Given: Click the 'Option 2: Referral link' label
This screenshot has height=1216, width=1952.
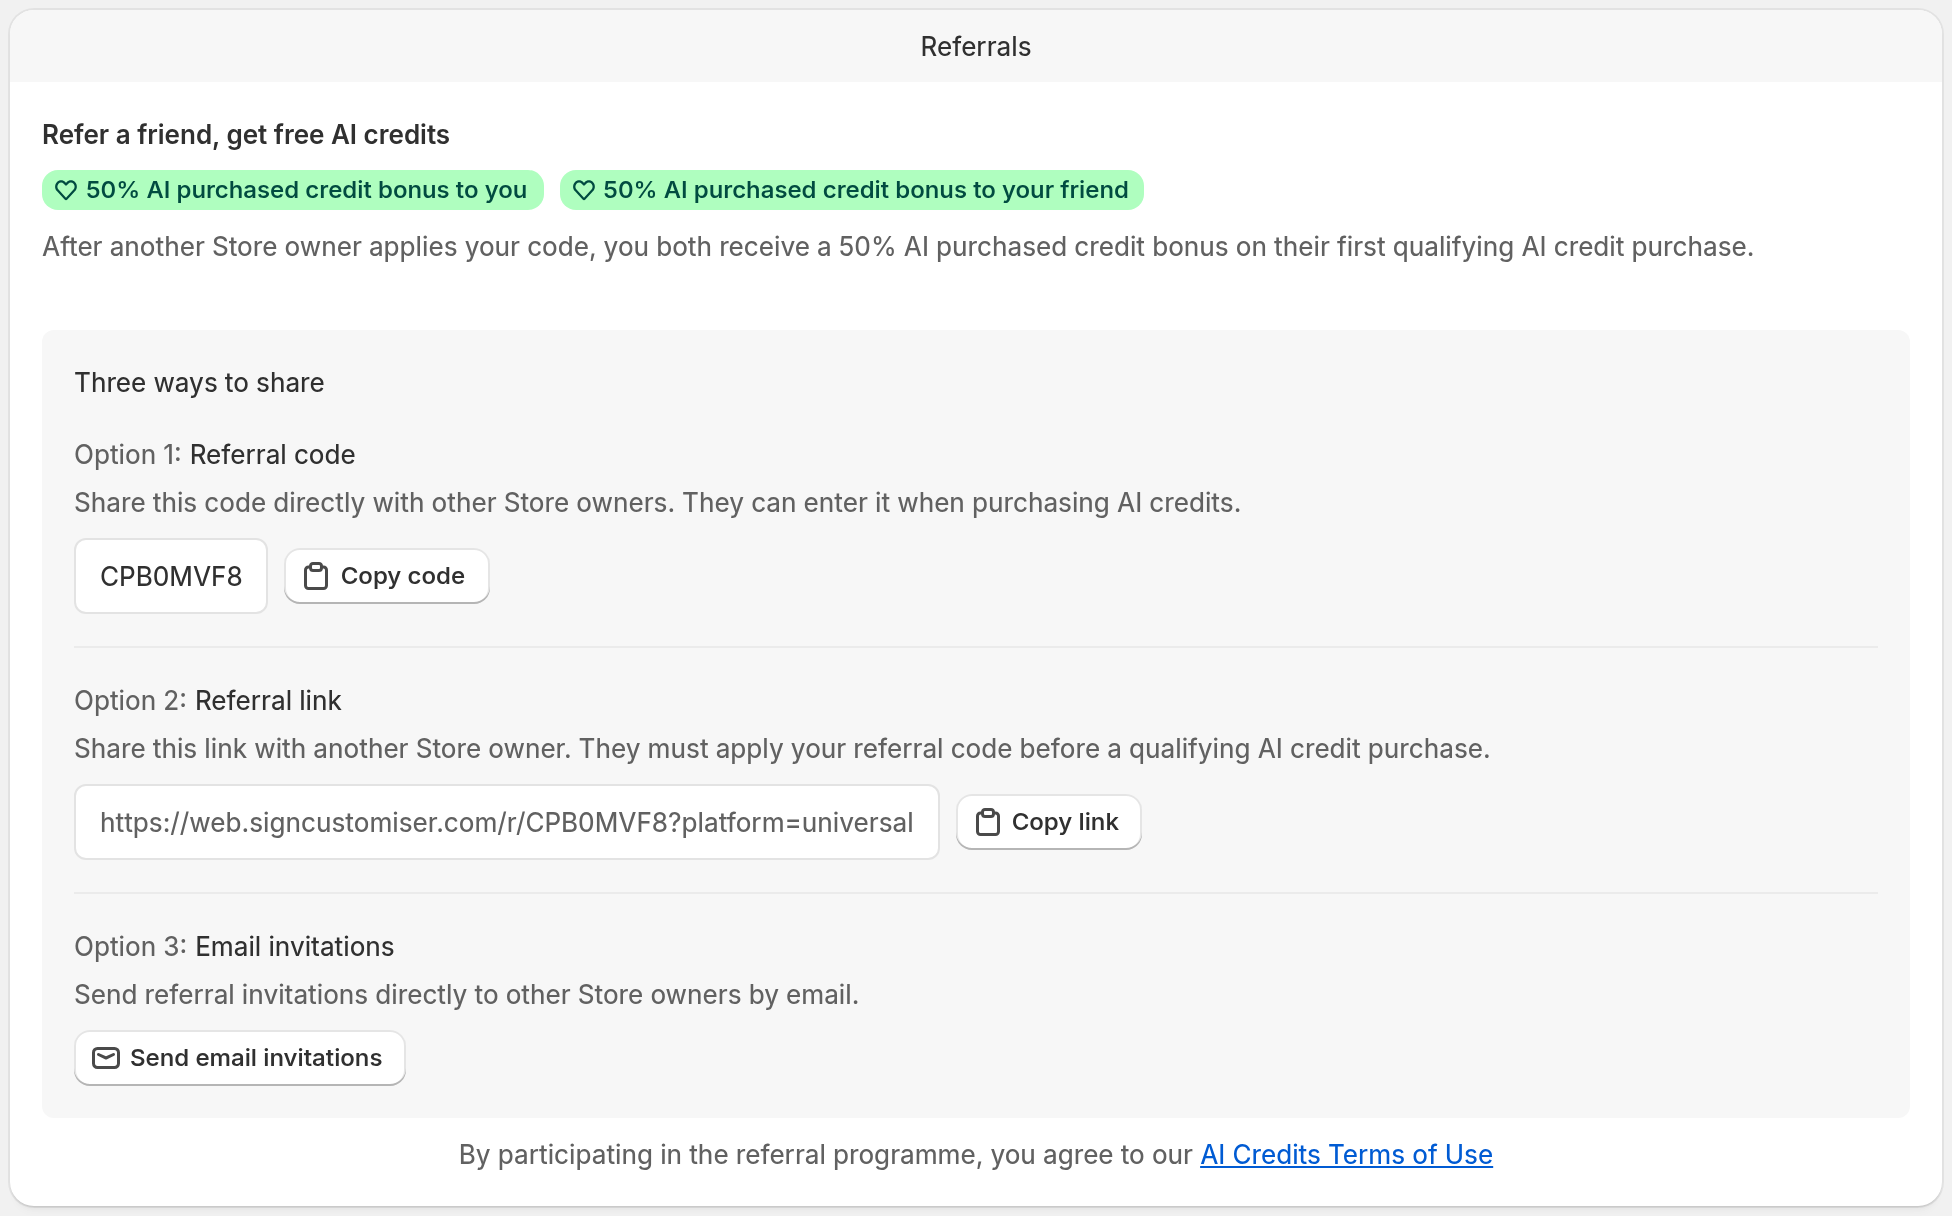Looking at the screenshot, I should (208, 701).
